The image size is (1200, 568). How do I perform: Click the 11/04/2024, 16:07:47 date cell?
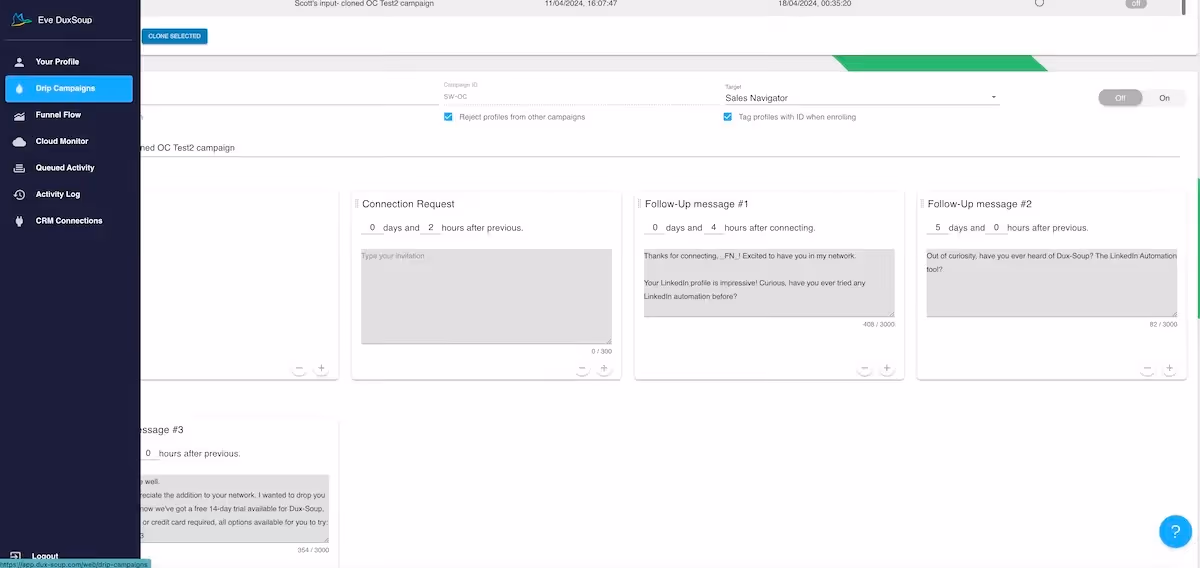581,4
